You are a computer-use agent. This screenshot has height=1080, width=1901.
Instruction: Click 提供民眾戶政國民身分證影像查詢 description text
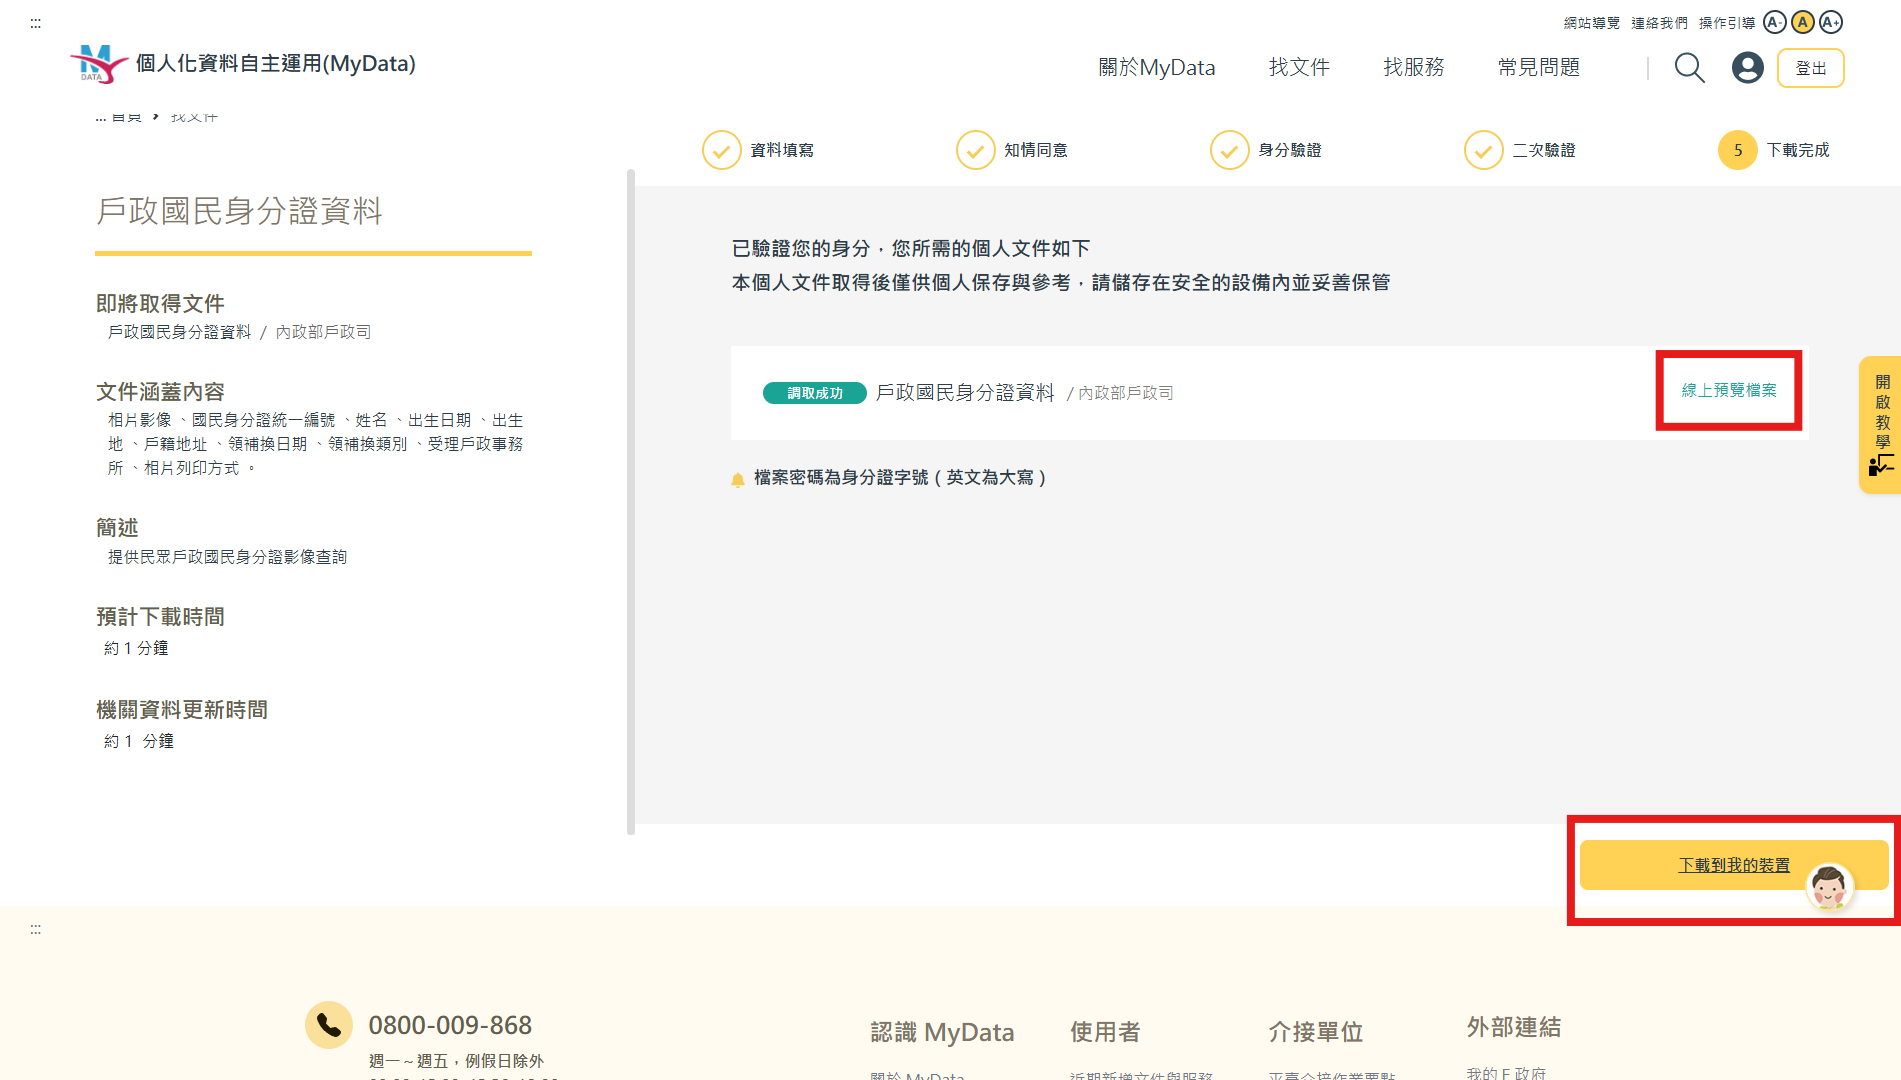(227, 557)
